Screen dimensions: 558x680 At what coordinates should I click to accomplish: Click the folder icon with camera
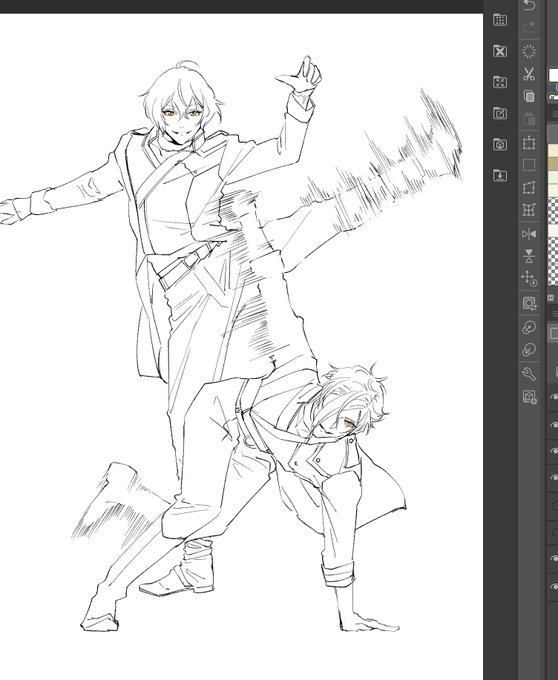coord(500,144)
